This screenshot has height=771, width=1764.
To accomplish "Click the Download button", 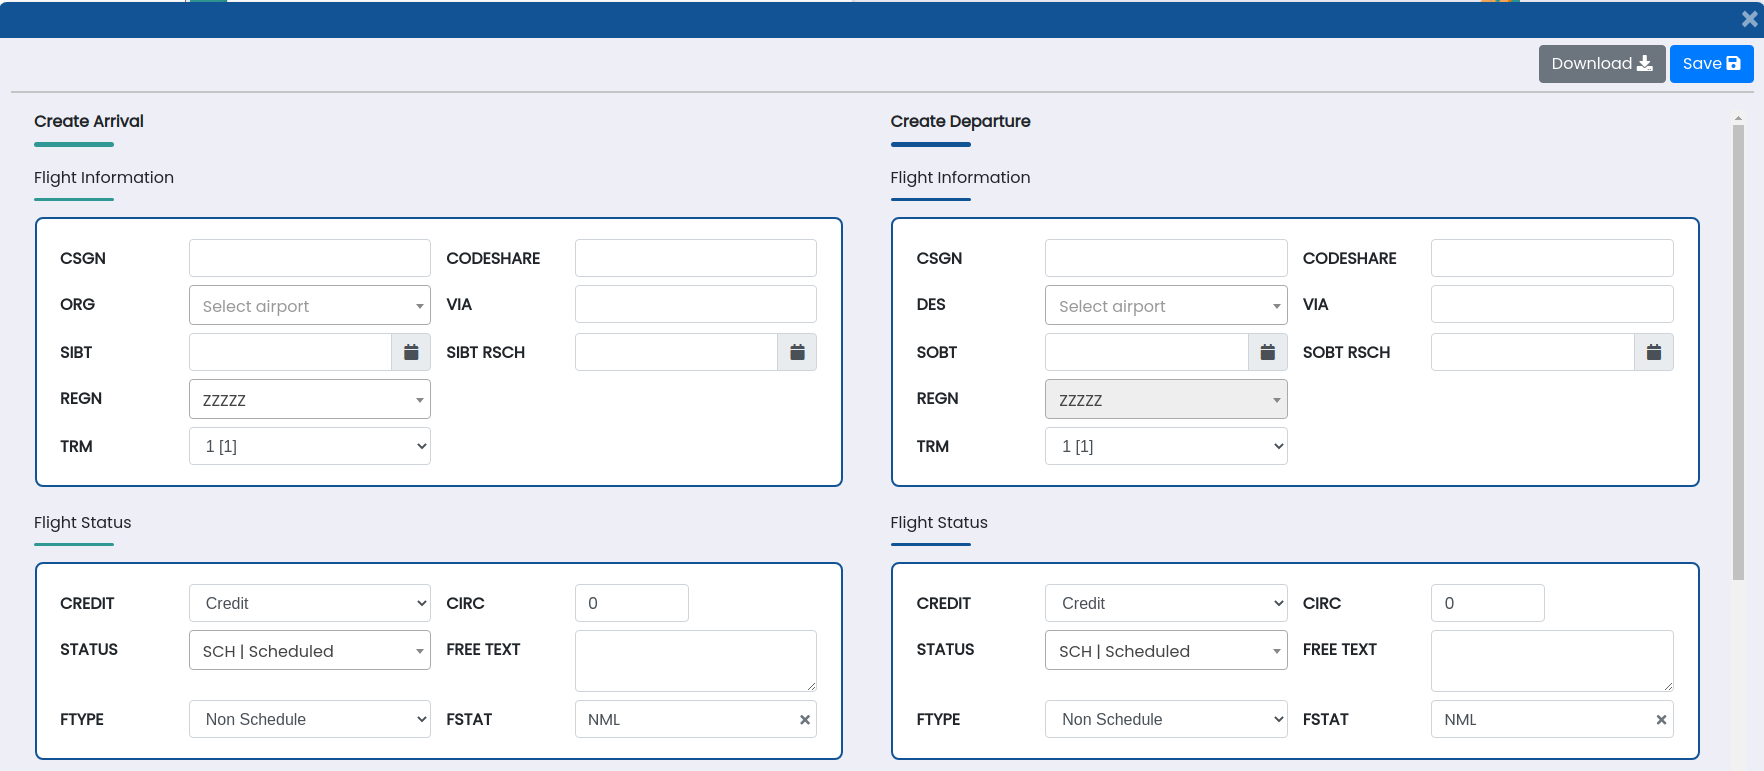I will (x=1601, y=64).
